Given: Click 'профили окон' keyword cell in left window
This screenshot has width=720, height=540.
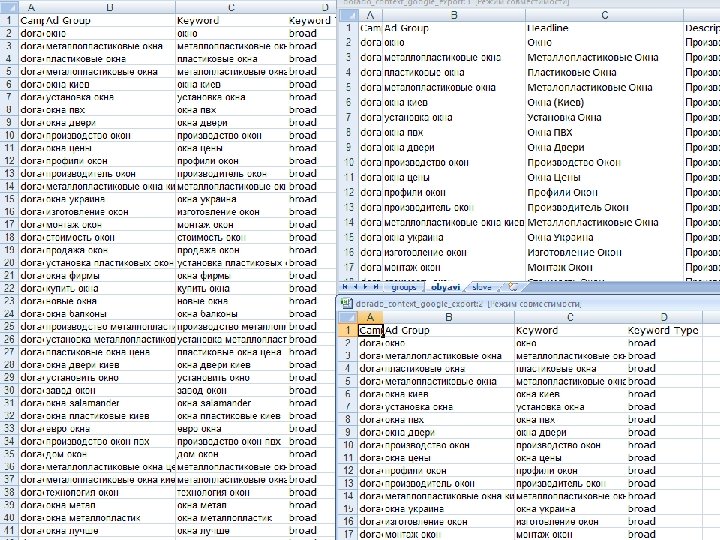Looking at the screenshot, I should coord(231,161).
